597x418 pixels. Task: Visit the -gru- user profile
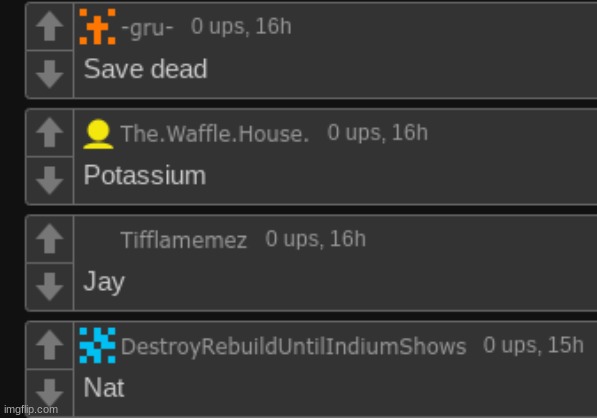(x=147, y=27)
